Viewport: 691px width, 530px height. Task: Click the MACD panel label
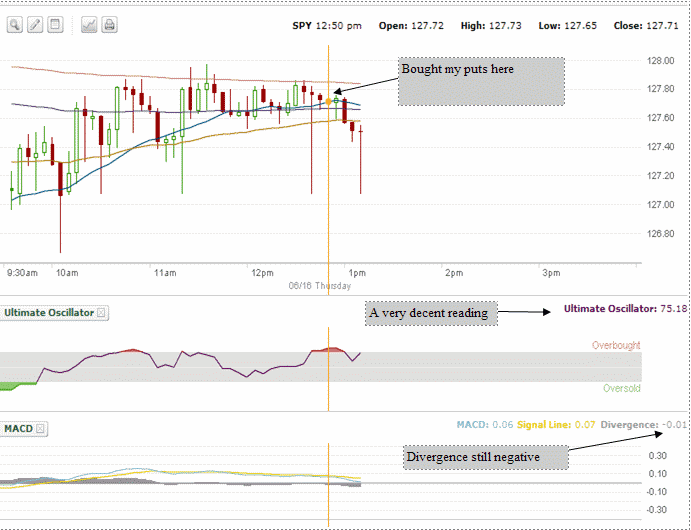19,429
